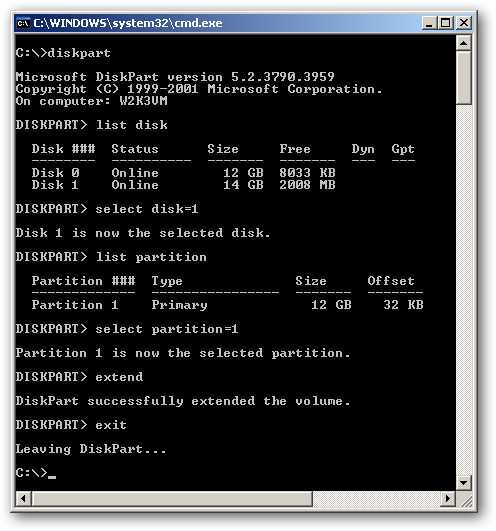496x531 pixels.
Task: Click the 'DISKPART> list disk' command
Action: (x=91, y=125)
